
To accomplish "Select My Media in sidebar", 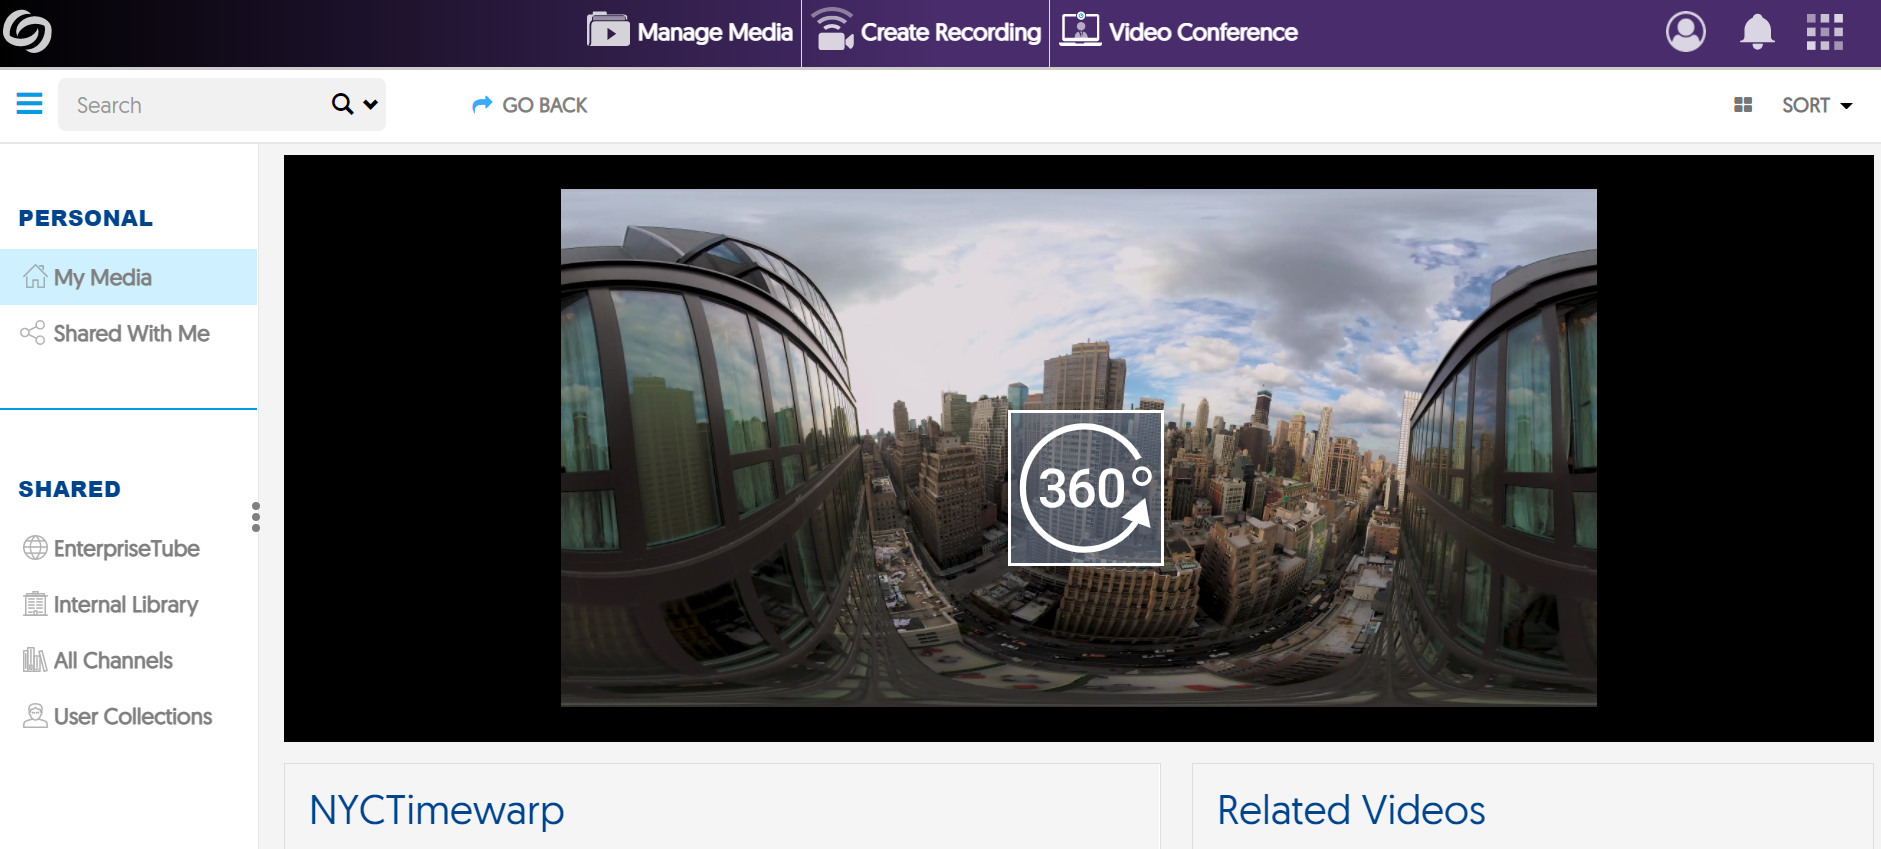I will click(x=103, y=277).
